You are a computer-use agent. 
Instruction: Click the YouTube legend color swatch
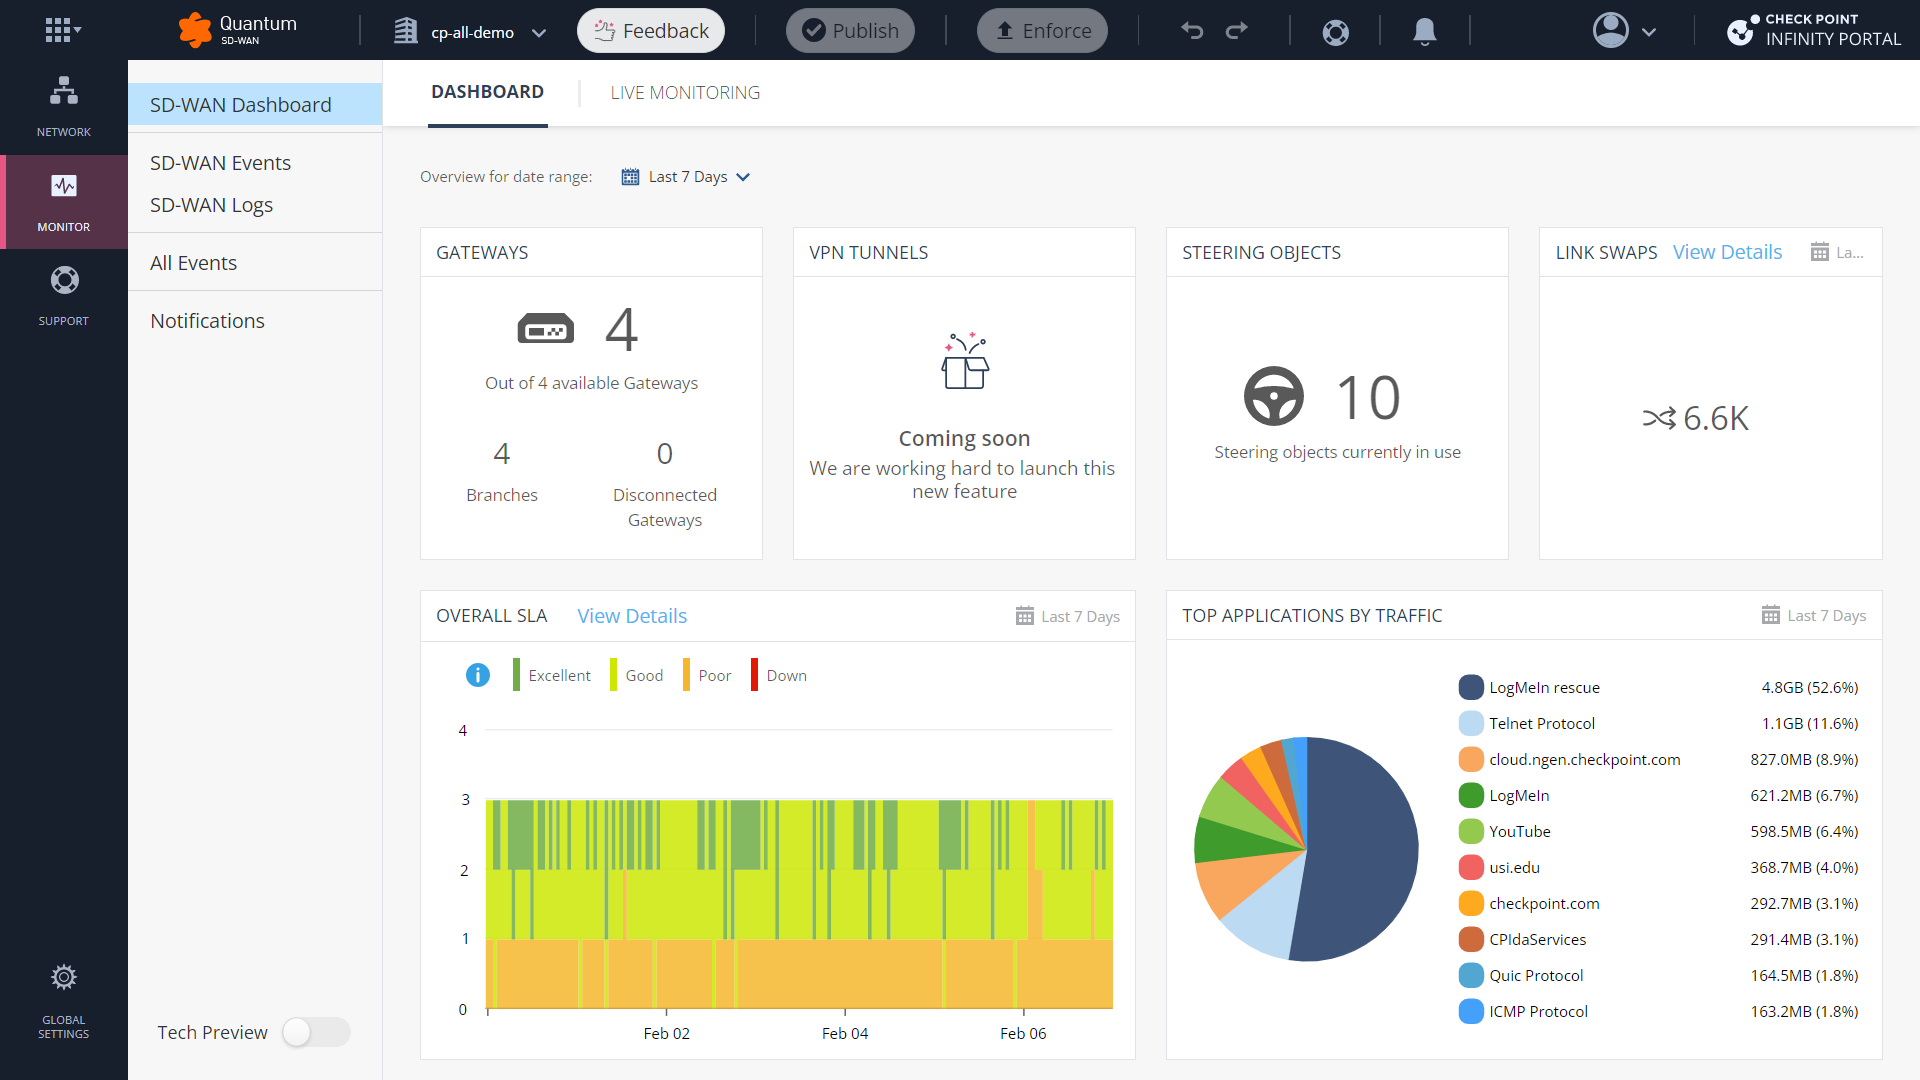pyautogui.click(x=1471, y=831)
